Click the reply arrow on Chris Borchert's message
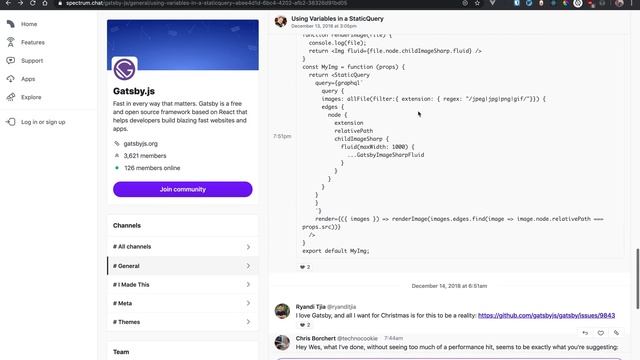This screenshot has width=640, height=360. click(x=585, y=333)
